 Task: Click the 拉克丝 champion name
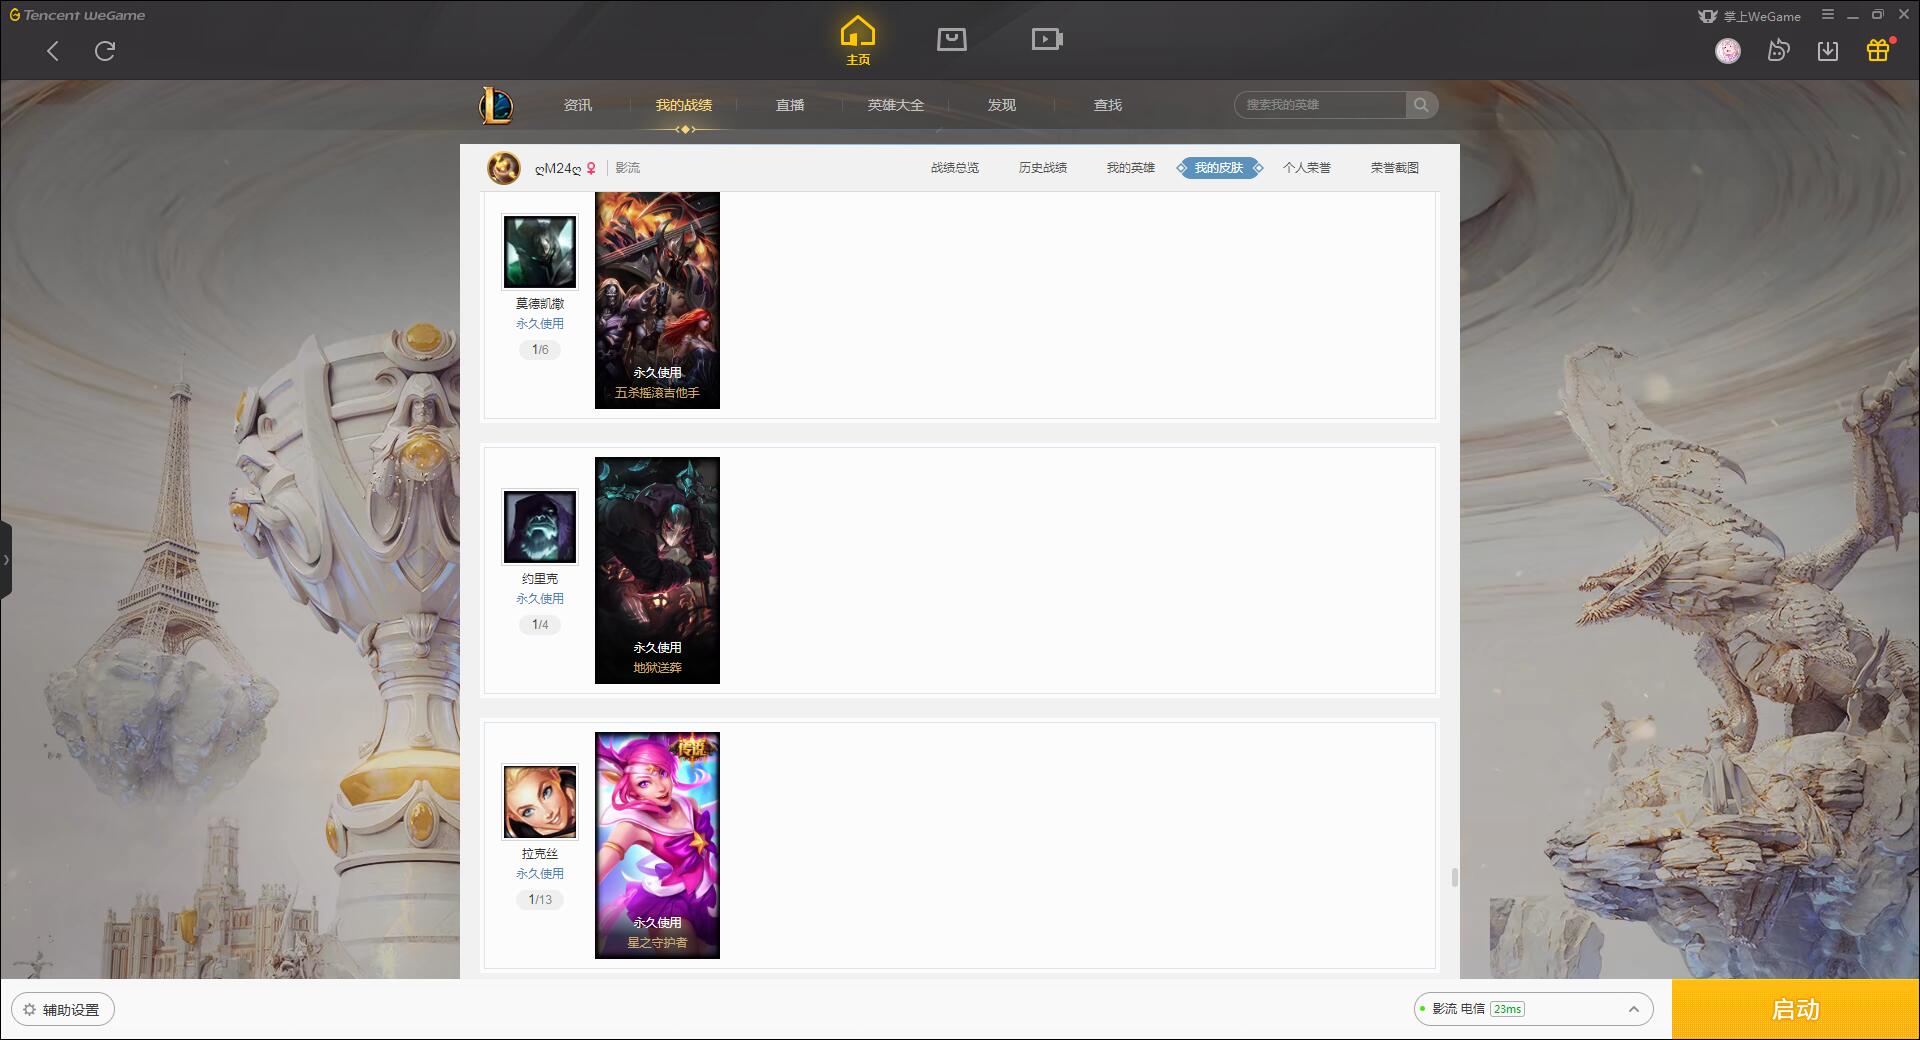[x=540, y=854]
